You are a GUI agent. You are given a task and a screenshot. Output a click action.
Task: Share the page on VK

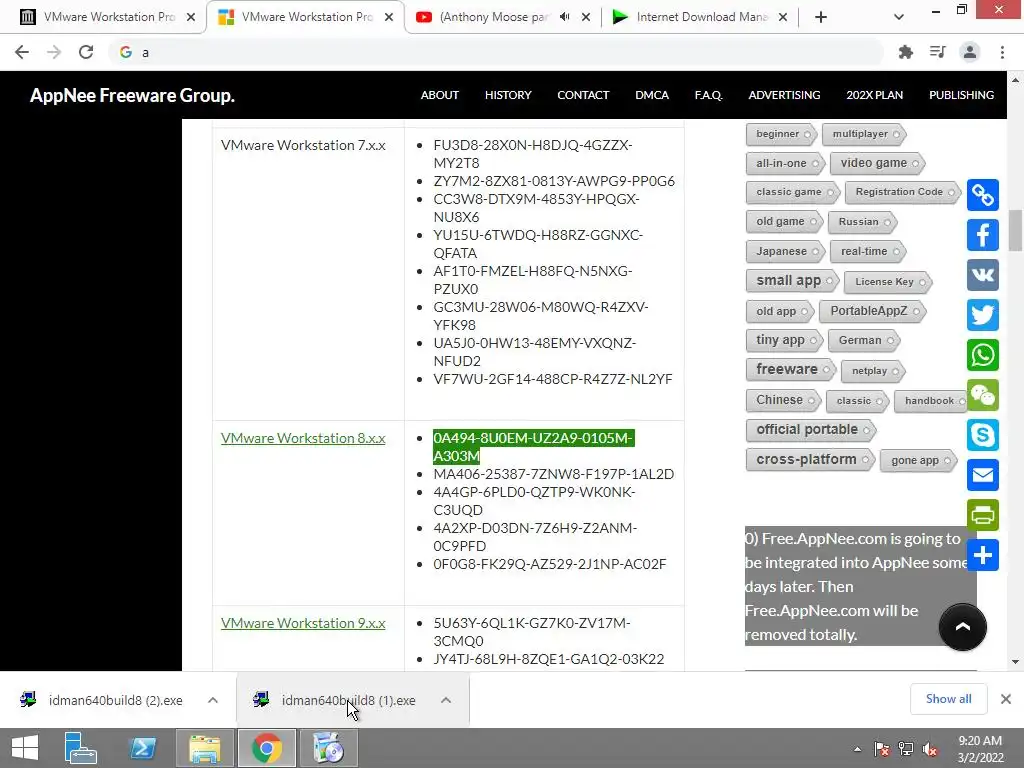click(982, 275)
